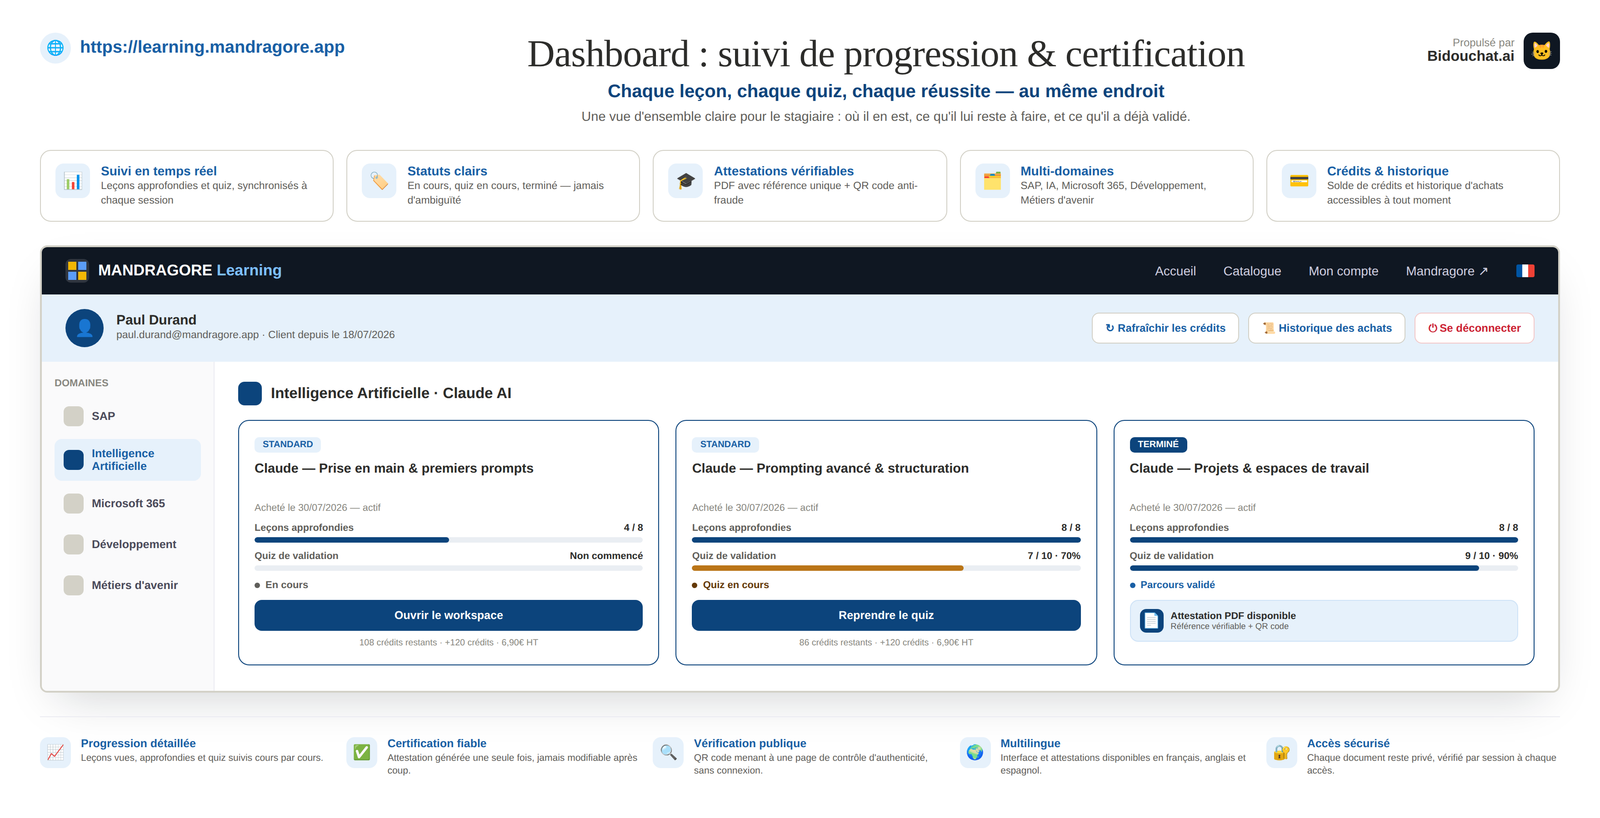Click Claude — Prise en main & premiers prompts title
Viewport: 1600px width, 818px height.
coord(394,468)
